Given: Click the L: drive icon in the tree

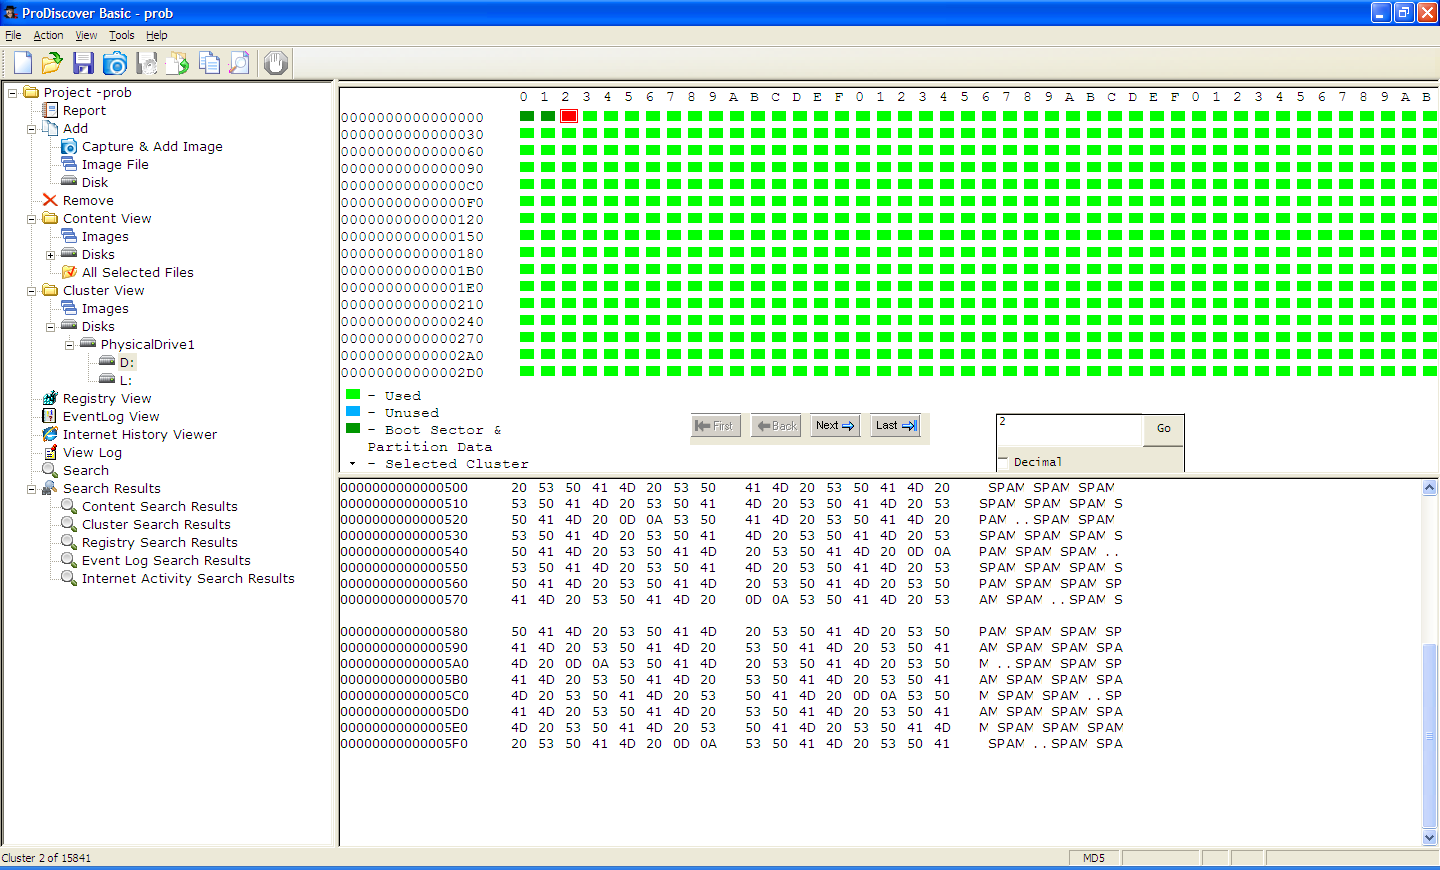Looking at the screenshot, I should [107, 380].
